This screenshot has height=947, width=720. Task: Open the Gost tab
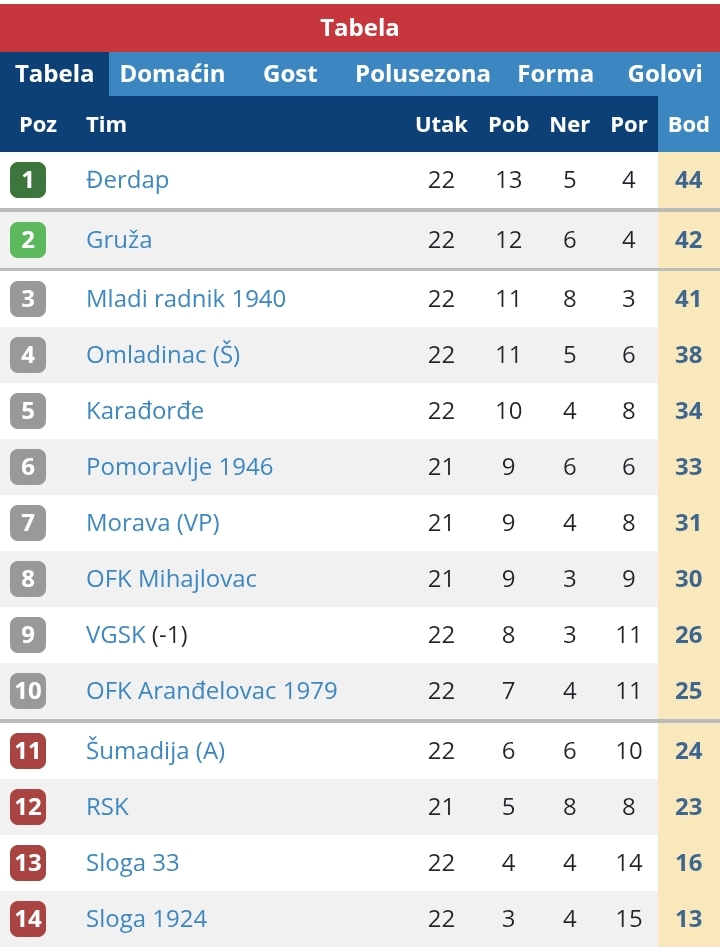tap(290, 74)
